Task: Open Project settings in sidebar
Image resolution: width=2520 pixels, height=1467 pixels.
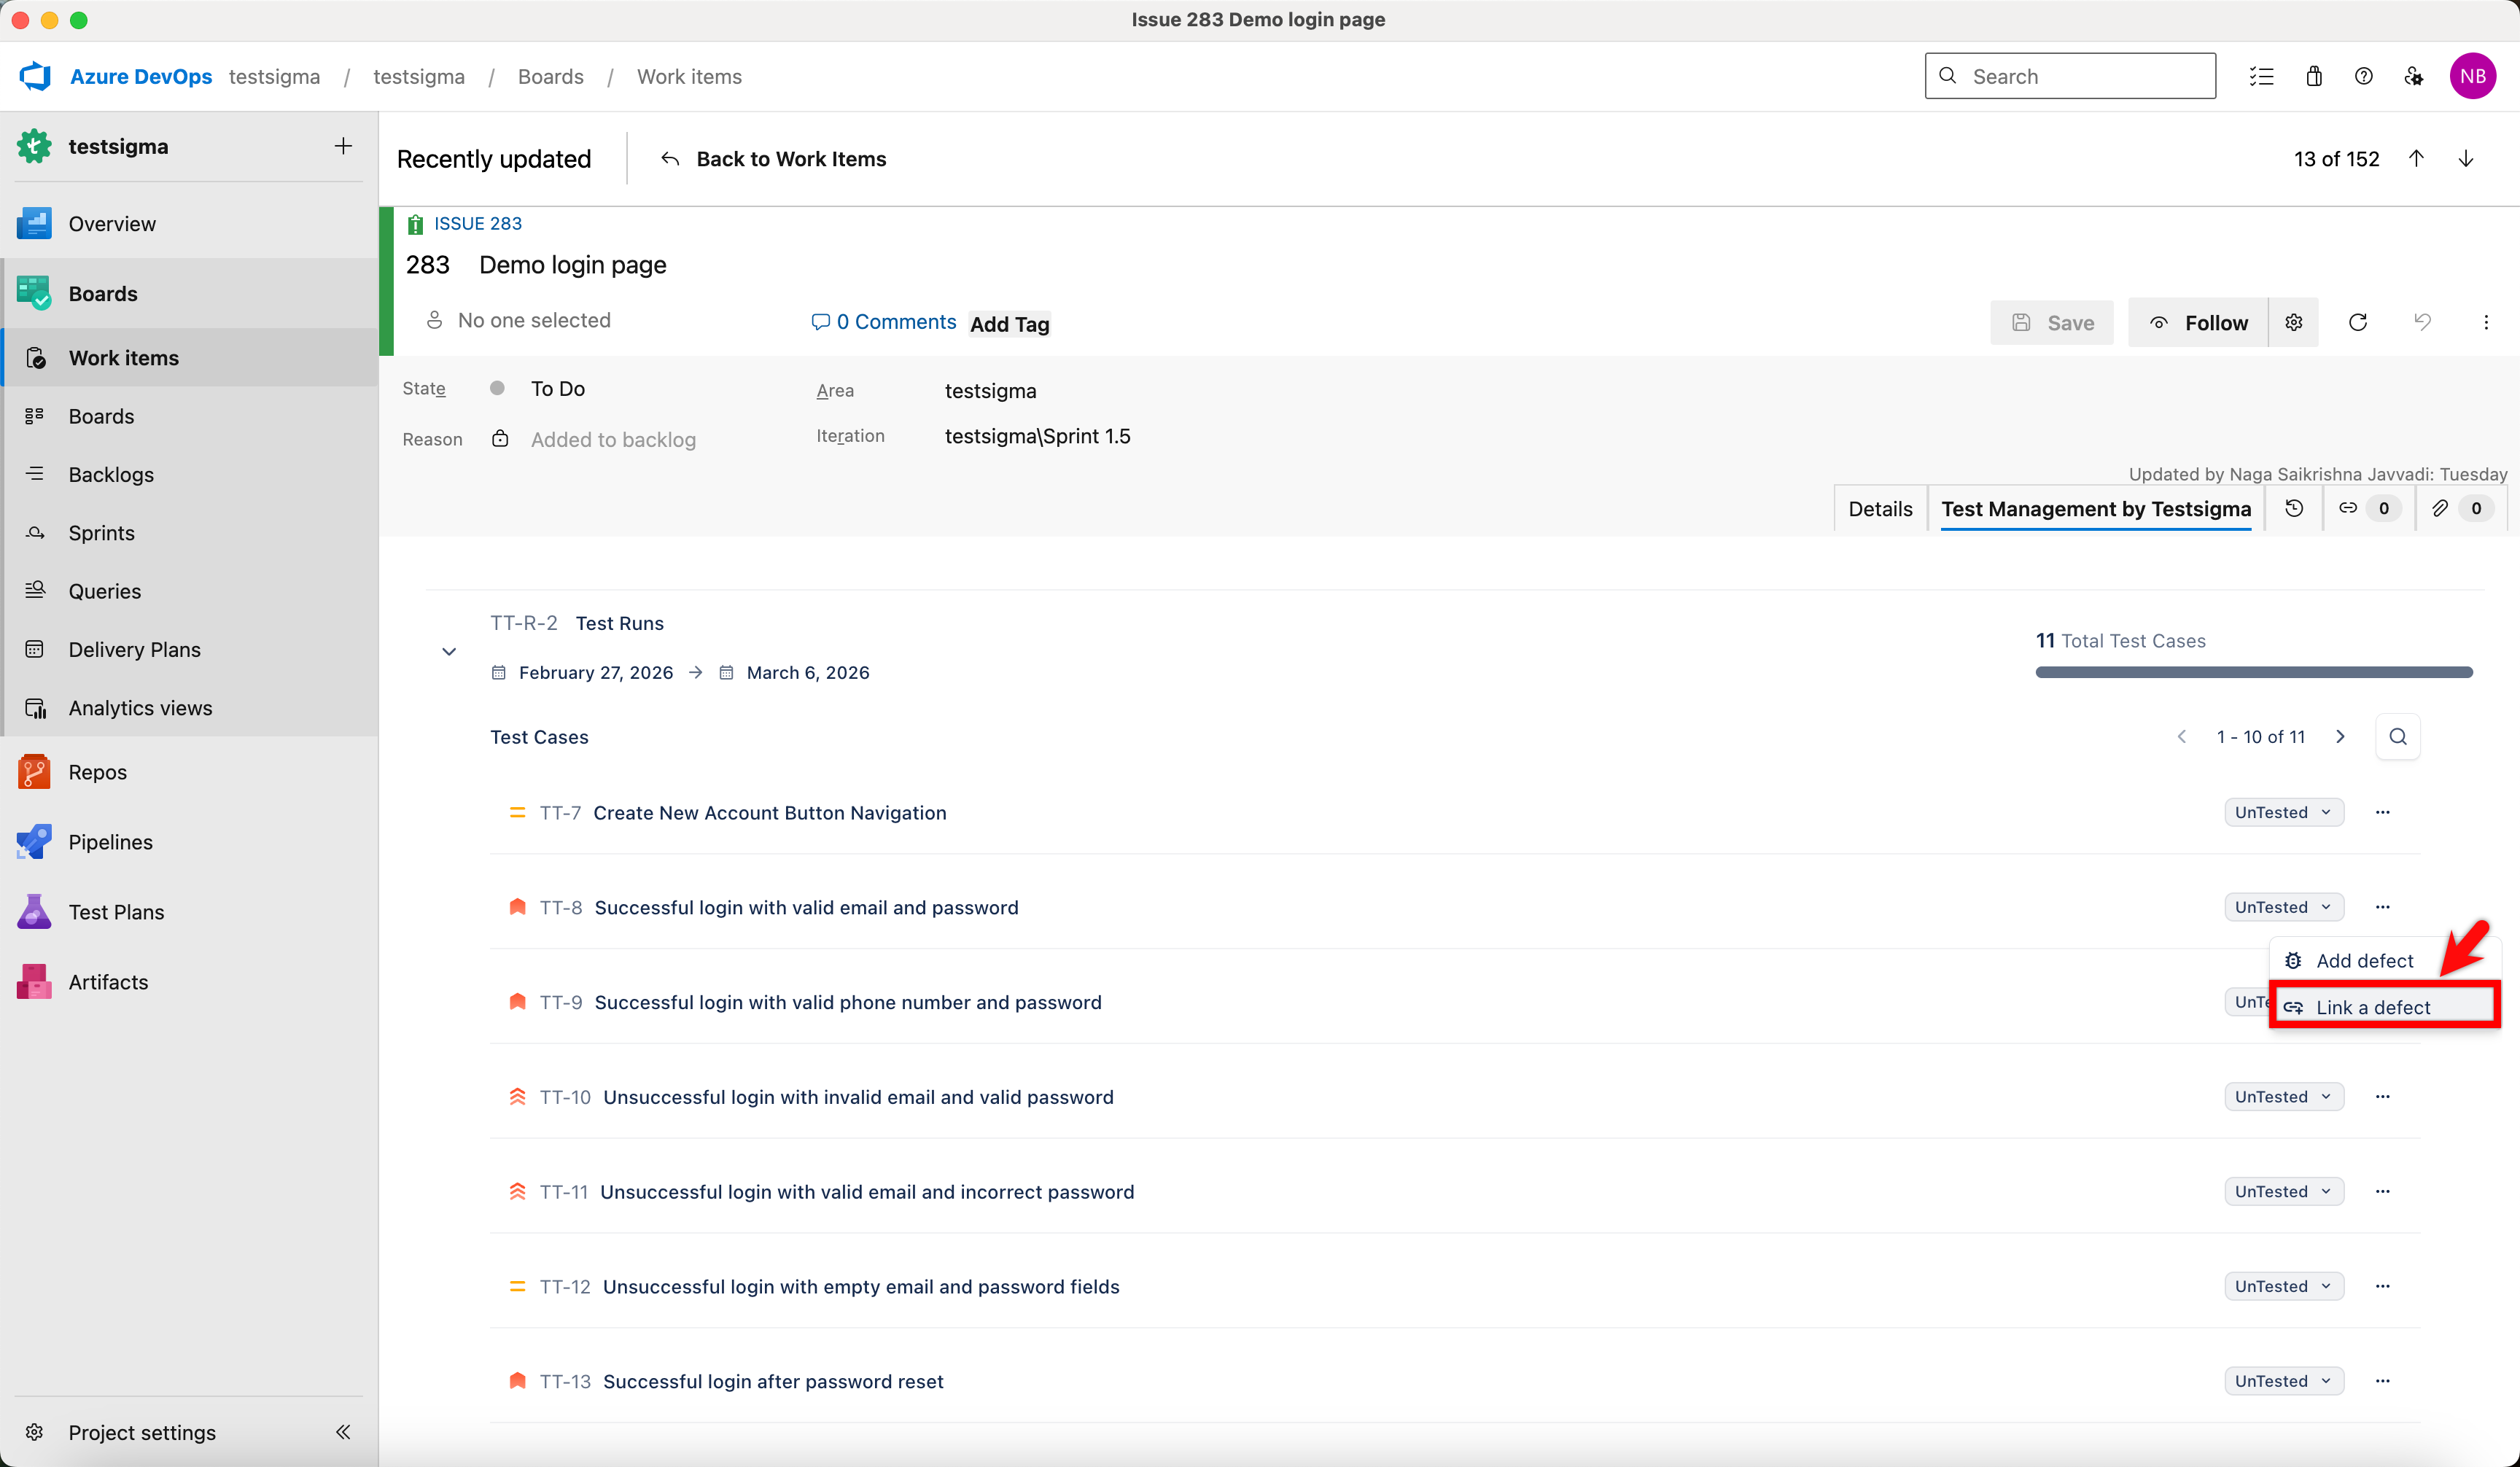Action: (x=142, y=1432)
